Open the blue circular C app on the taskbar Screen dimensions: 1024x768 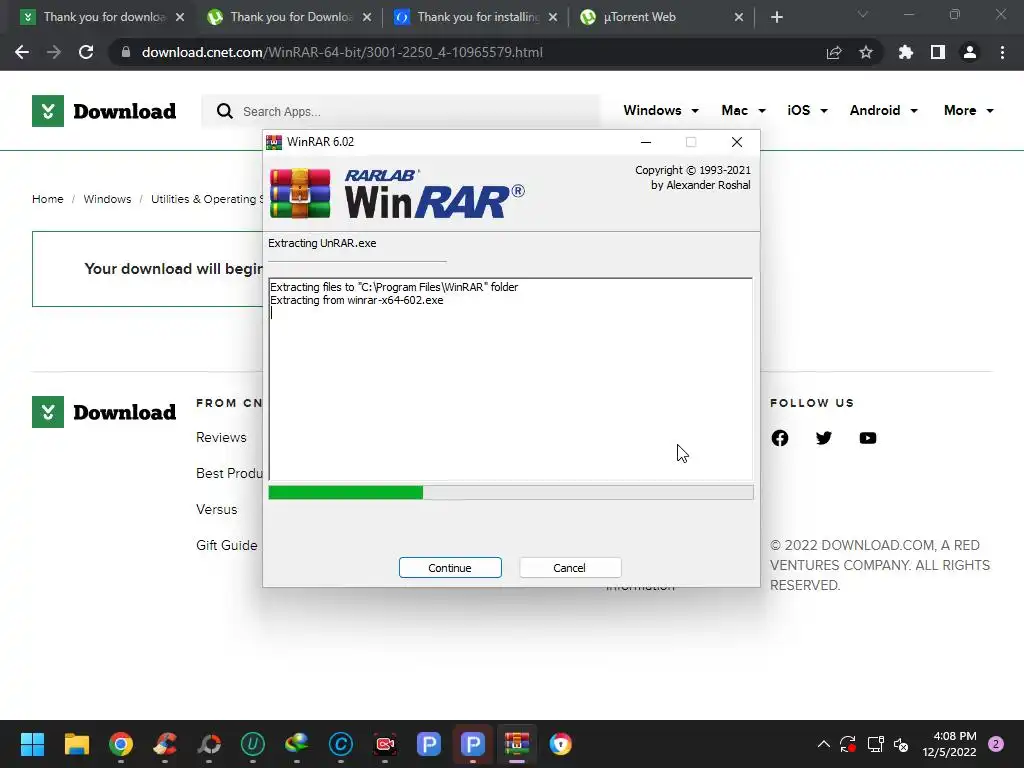(341, 744)
